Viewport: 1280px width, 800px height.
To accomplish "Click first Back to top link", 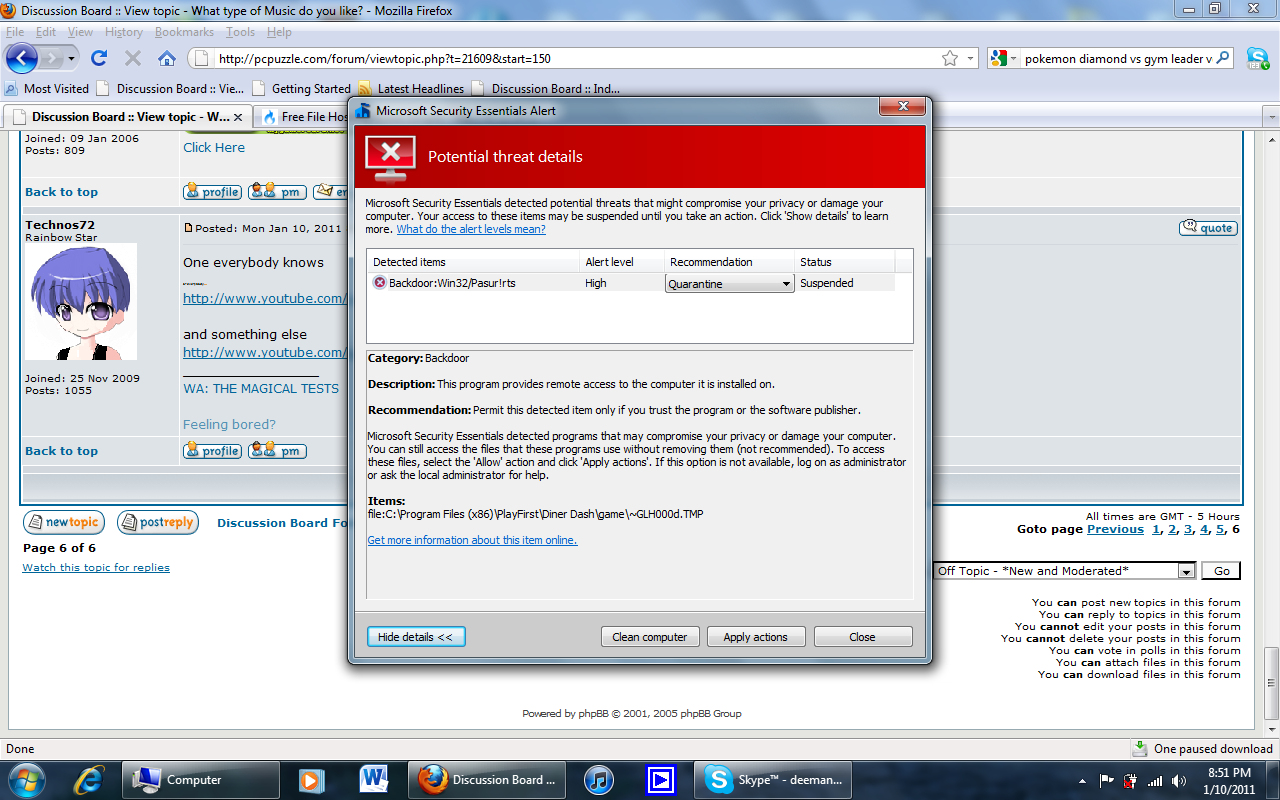I will (x=62, y=192).
